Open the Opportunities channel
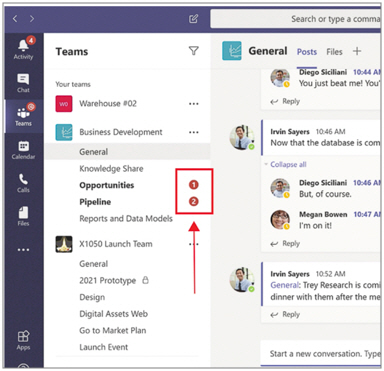This screenshot has height=371, width=384. (107, 185)
